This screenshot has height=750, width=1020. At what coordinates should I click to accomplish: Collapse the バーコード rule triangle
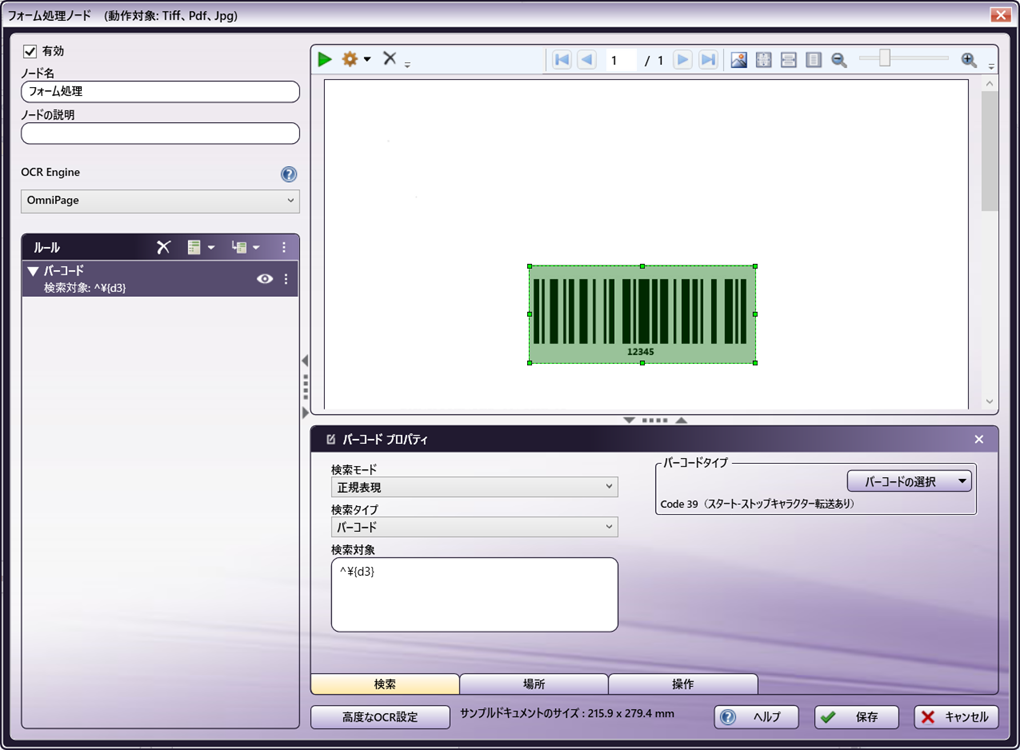point(33,271)
